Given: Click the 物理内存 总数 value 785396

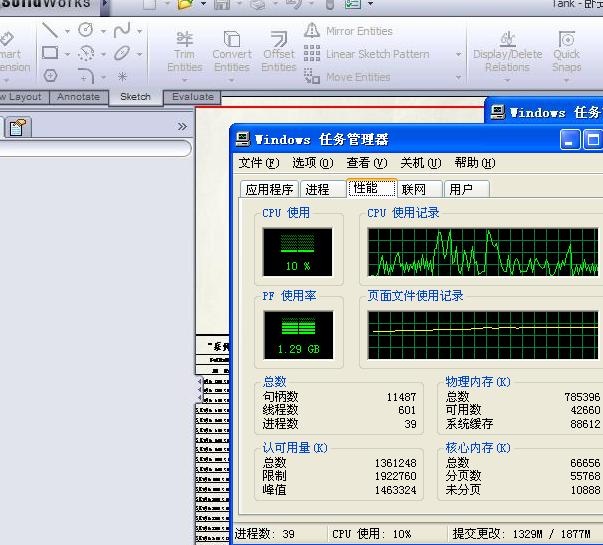Looking at the screenshot, I should [x=582, y=397].
